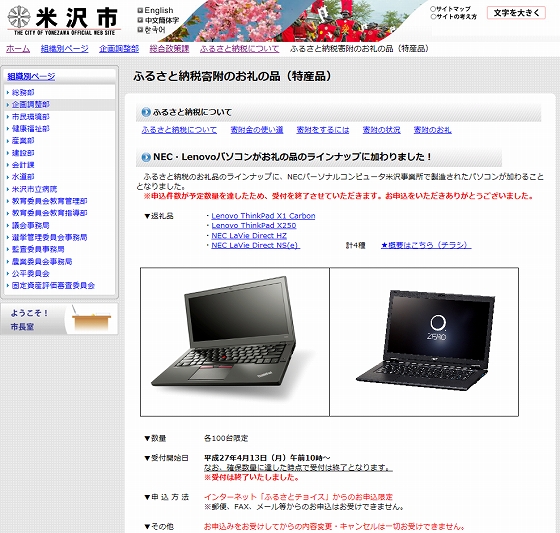Select 教育委員会教育管理部 in sidebar
560x533 pixels.
click(49, 201)
